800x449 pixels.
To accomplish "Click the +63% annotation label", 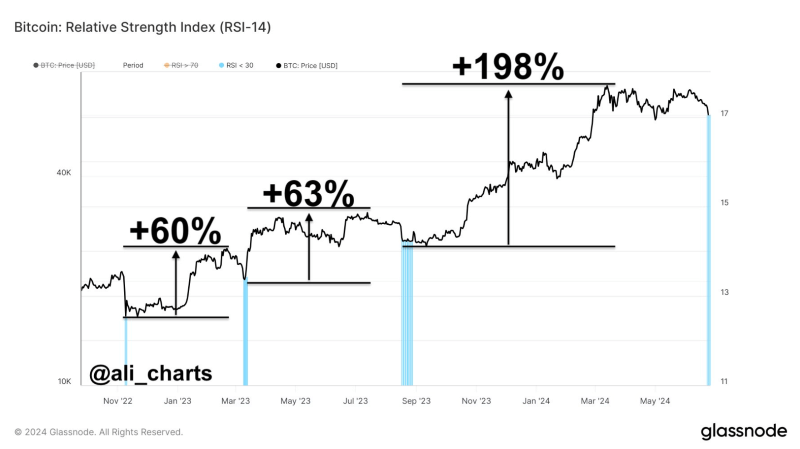I will point(308,192).
